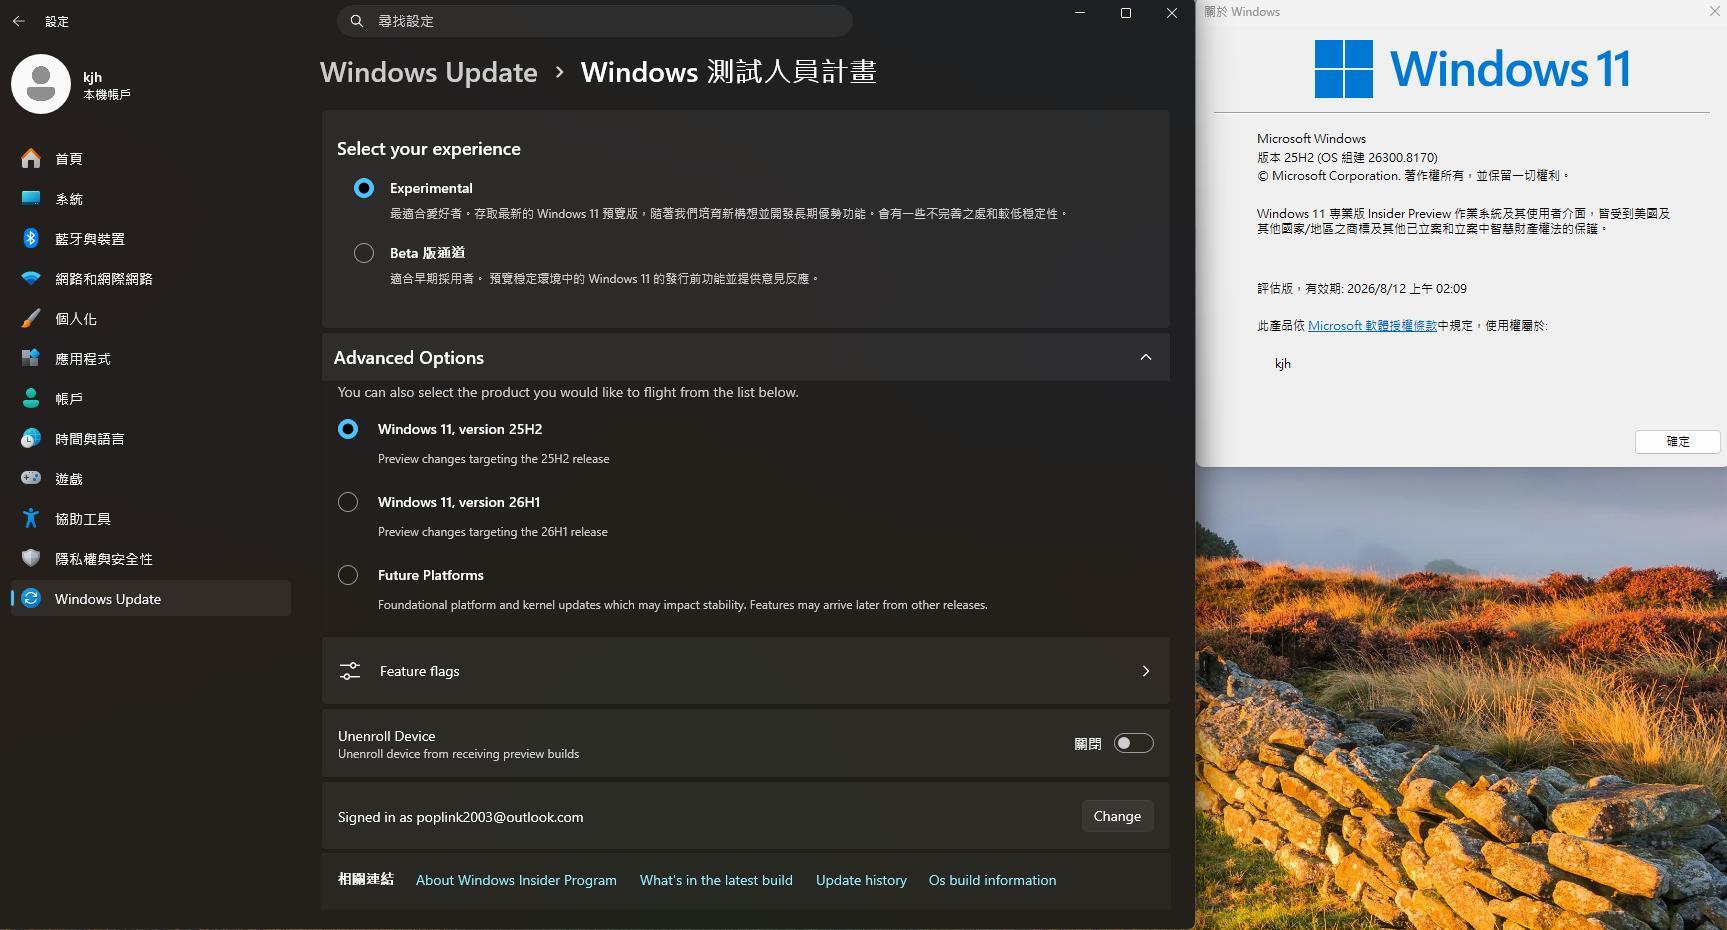Screen dimensions: 1727x930
Task: Open the 時間與語言 globe icon
Action: (x=31, y=439)
